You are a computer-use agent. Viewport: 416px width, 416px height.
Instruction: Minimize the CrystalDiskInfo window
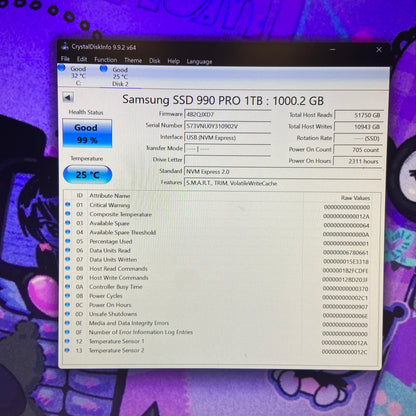coord(333,50)
